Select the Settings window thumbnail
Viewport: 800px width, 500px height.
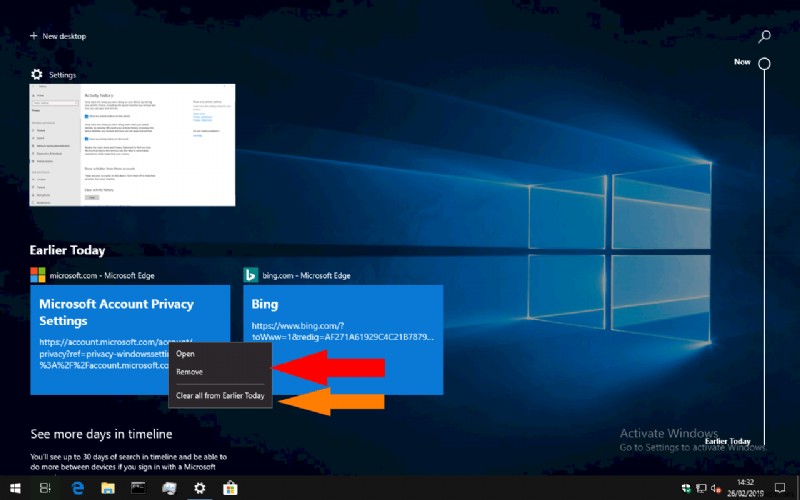[132, 145]
